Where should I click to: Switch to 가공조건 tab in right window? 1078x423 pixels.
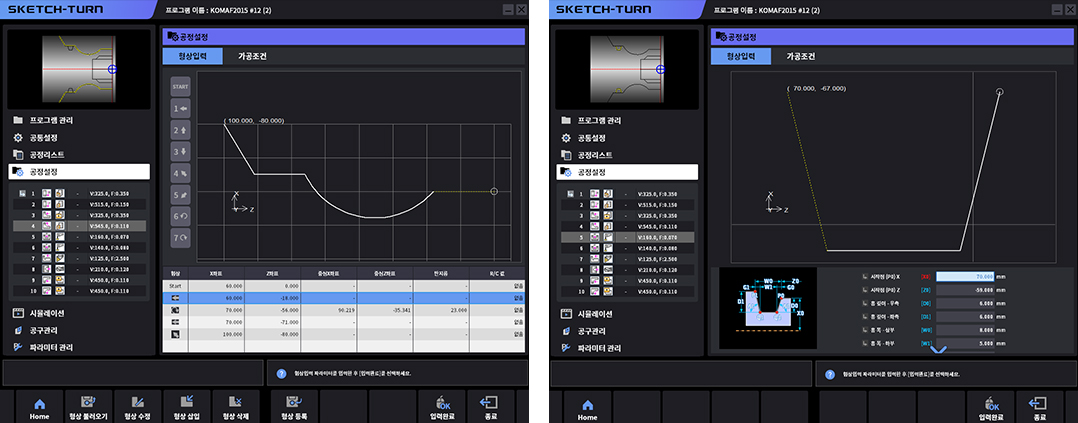pos(801,57)
